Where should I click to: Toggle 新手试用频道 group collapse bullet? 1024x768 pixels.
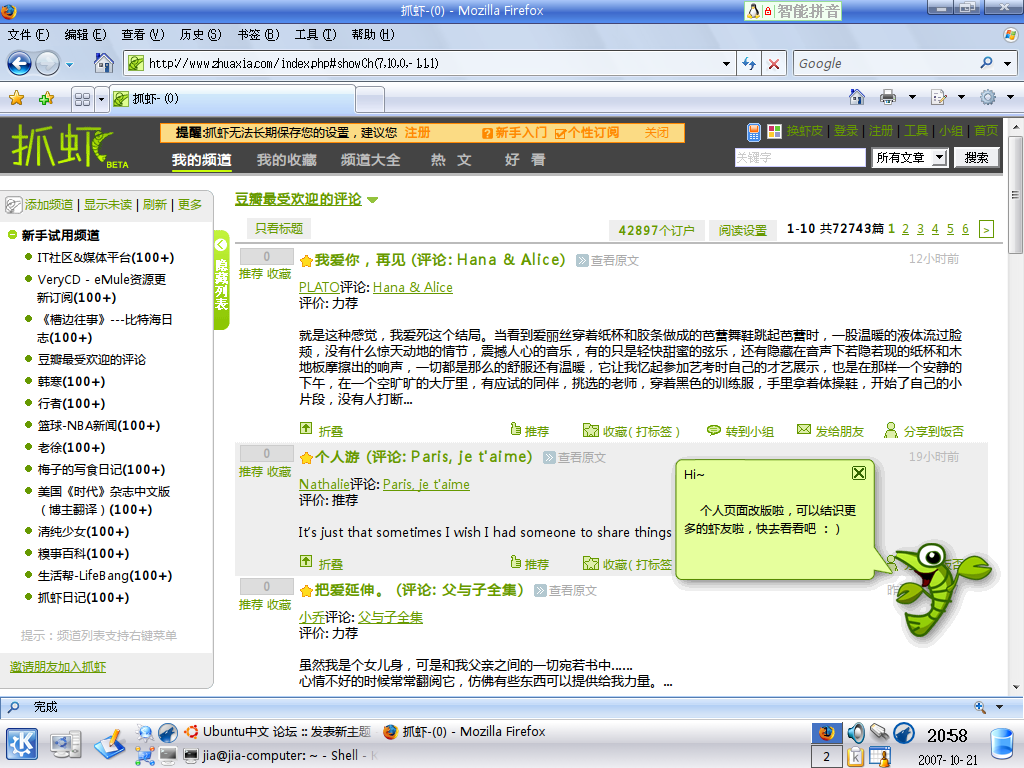pos(12,234)
